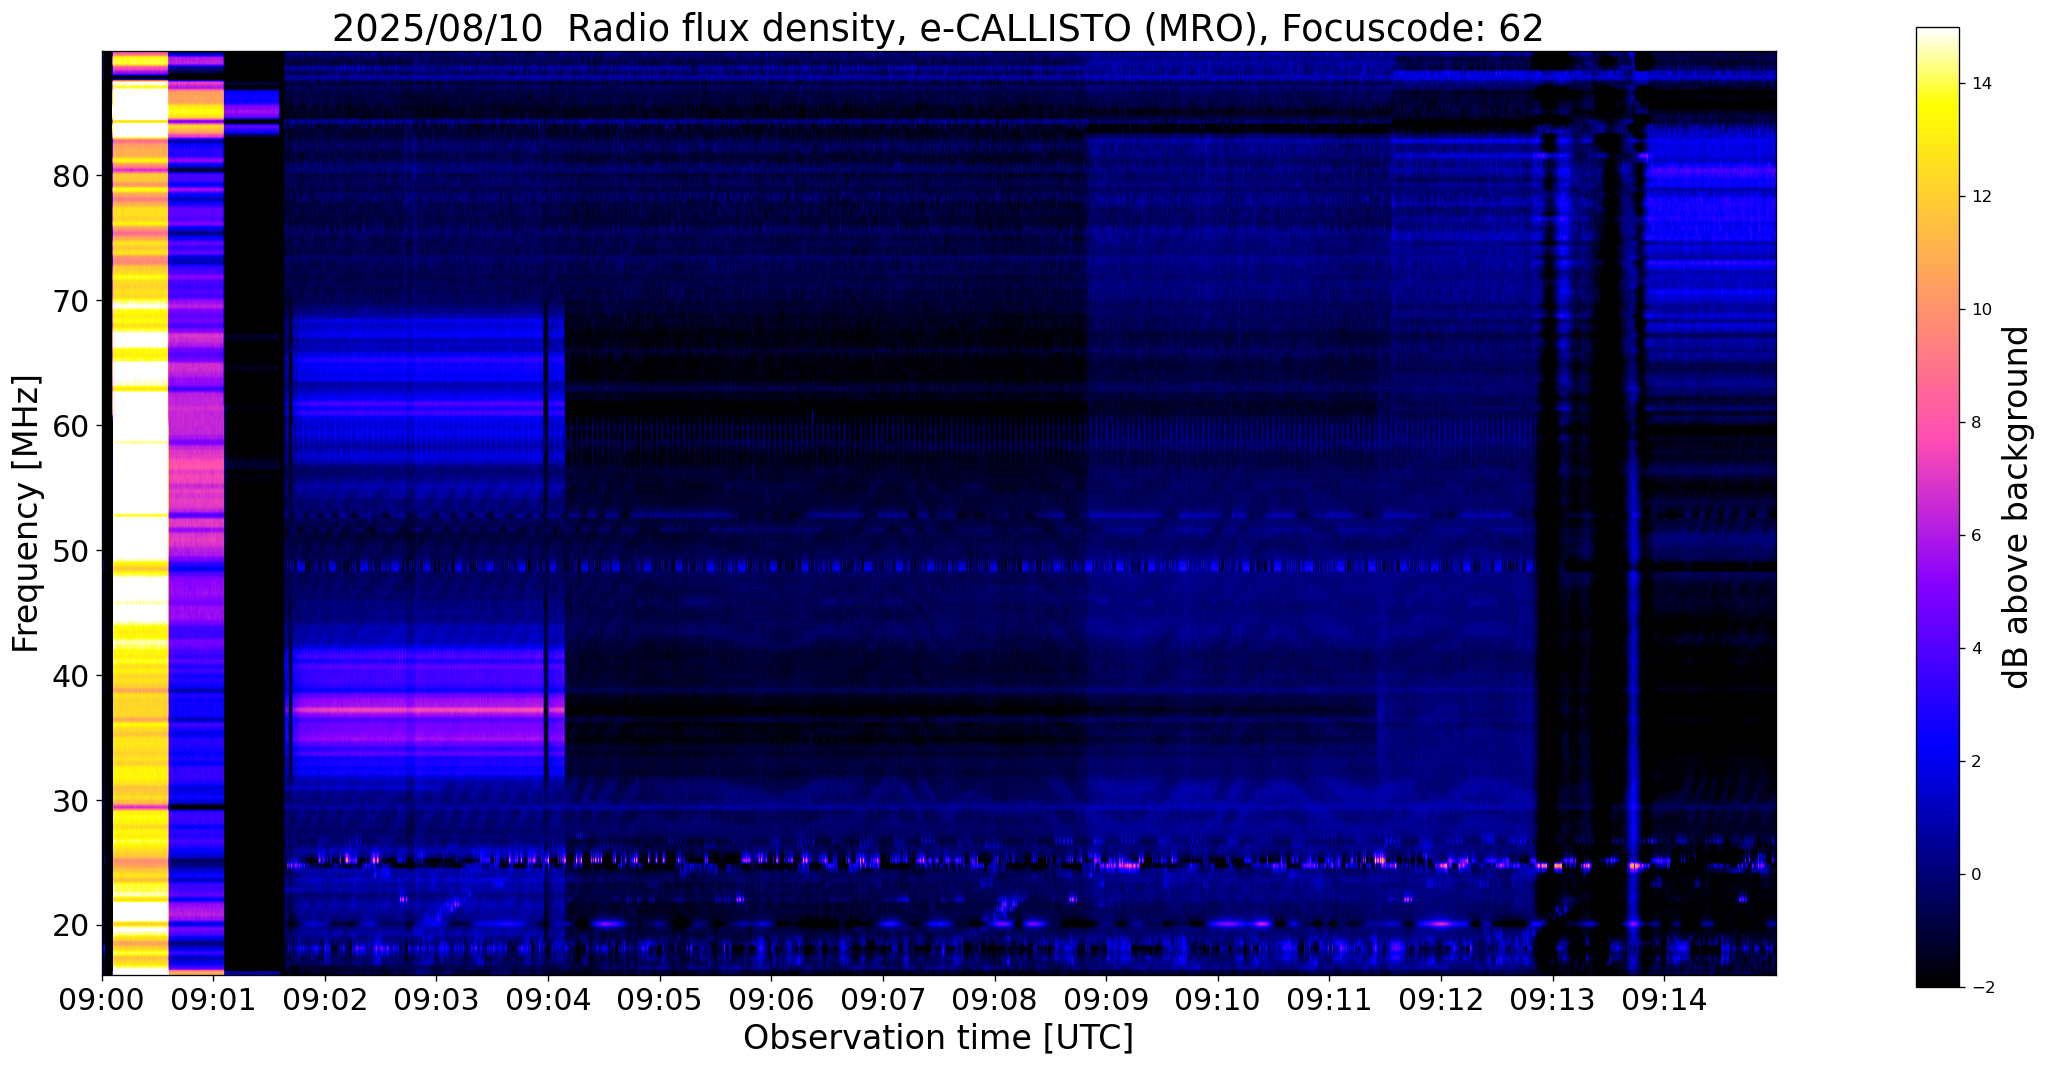Click the 09:09 time tick label
Image resolution: width=2047 pixels, height=1067 pixels.
[x=1106, y=1000]
